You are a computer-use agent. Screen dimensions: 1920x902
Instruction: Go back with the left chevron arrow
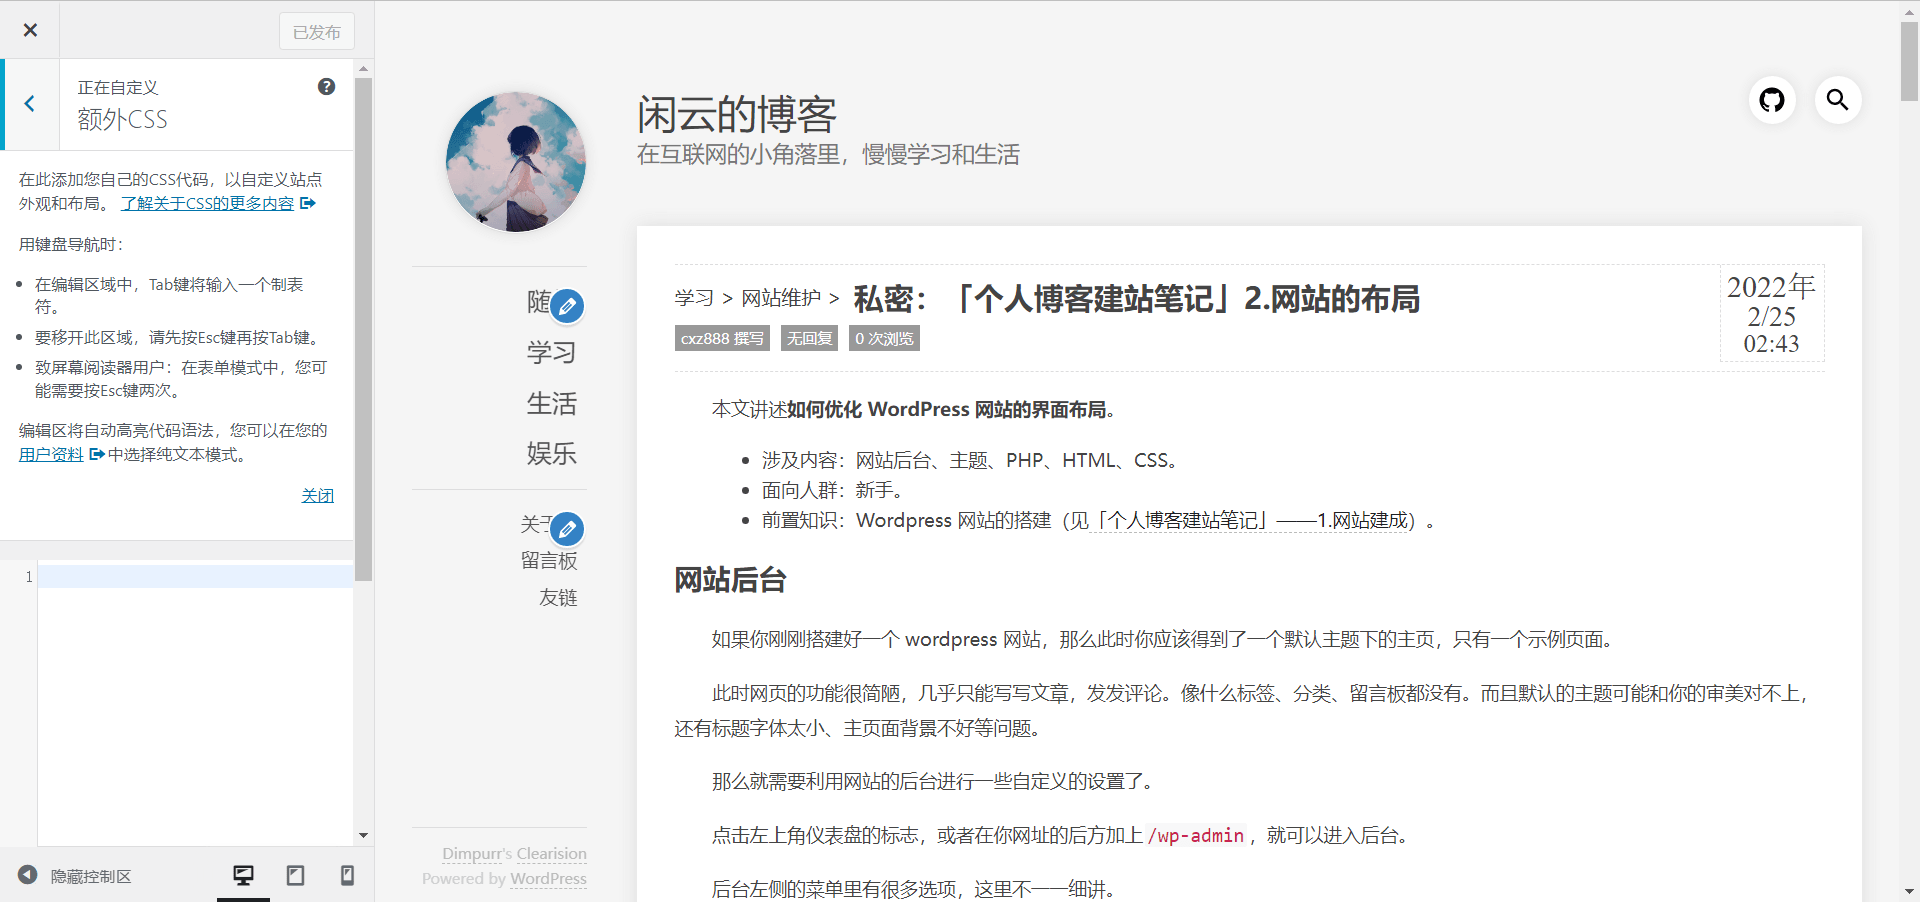point(30,104)
